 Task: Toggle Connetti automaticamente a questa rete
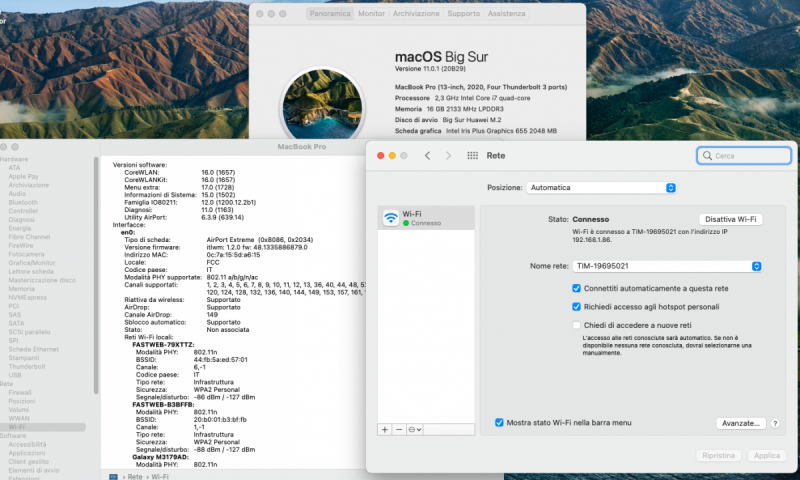576,288
